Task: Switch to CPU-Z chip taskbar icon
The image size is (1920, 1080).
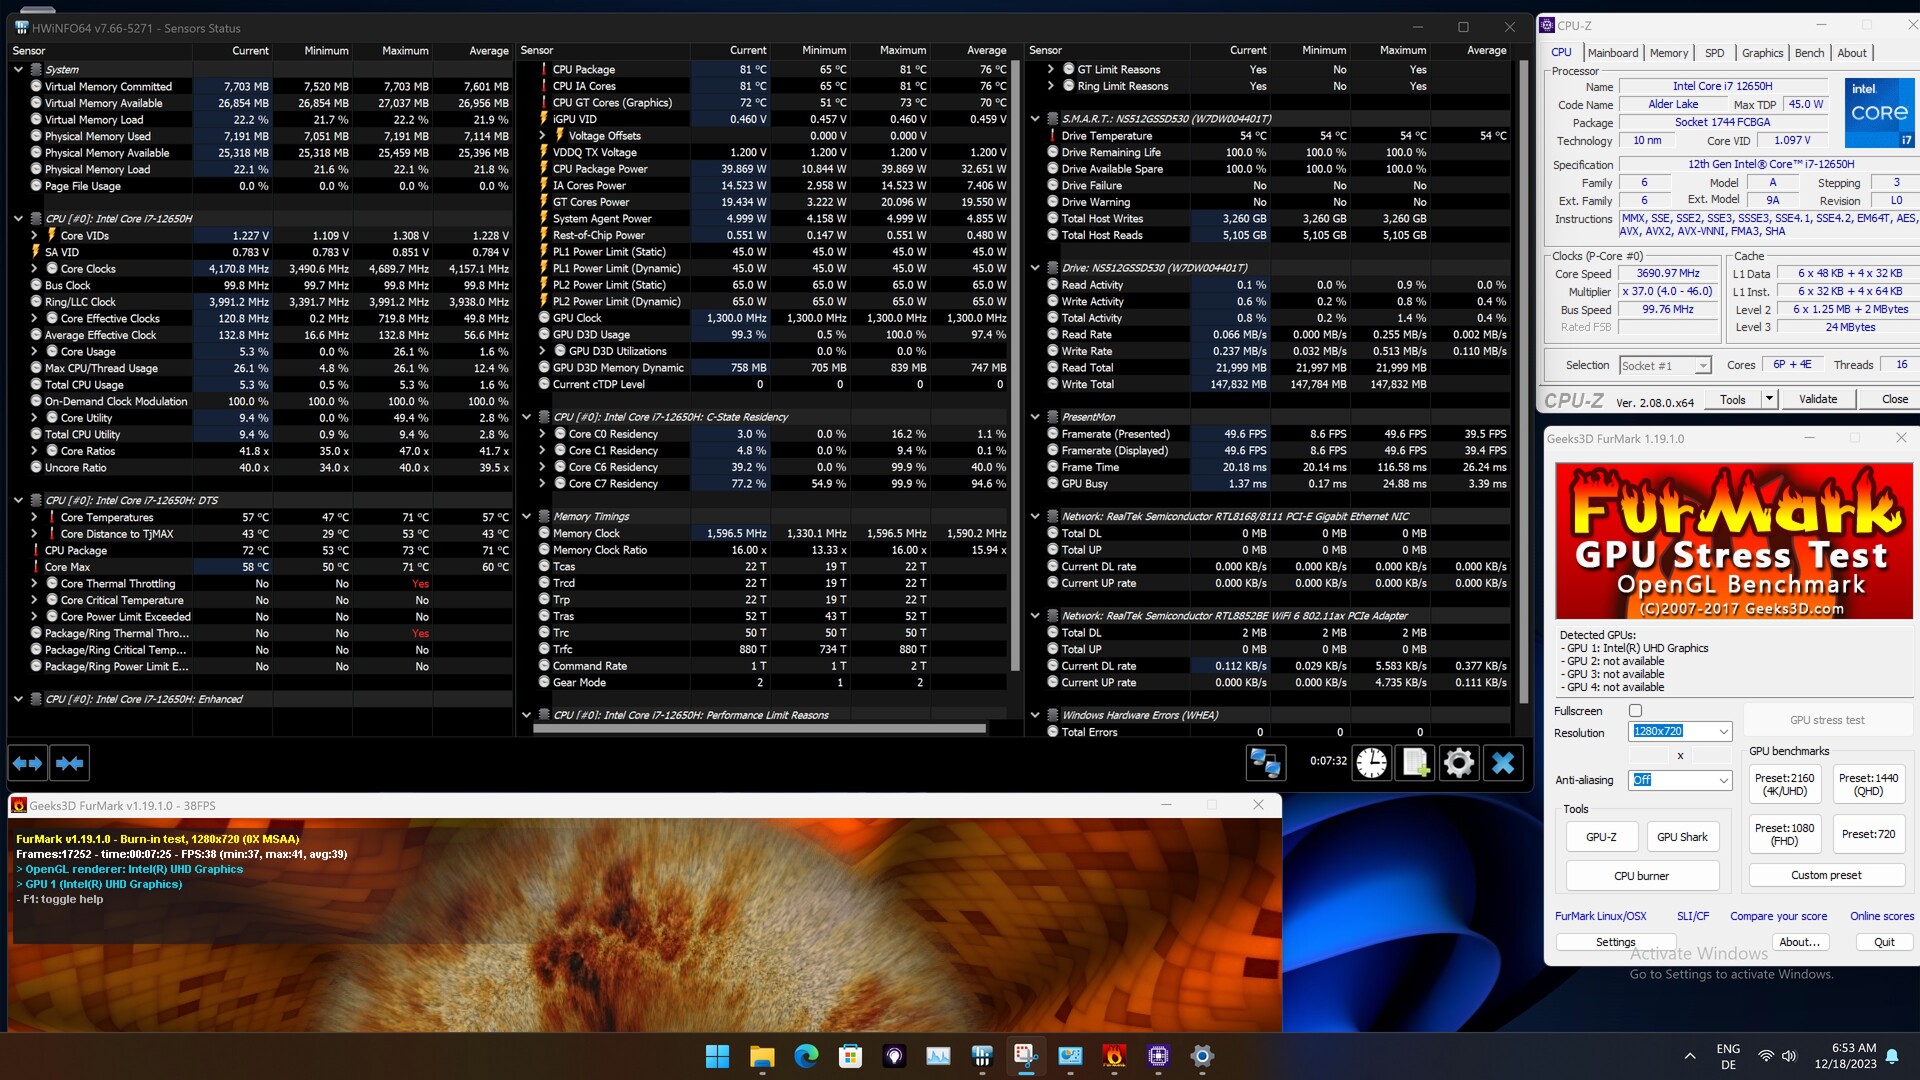Action: click(1158, 1056)
